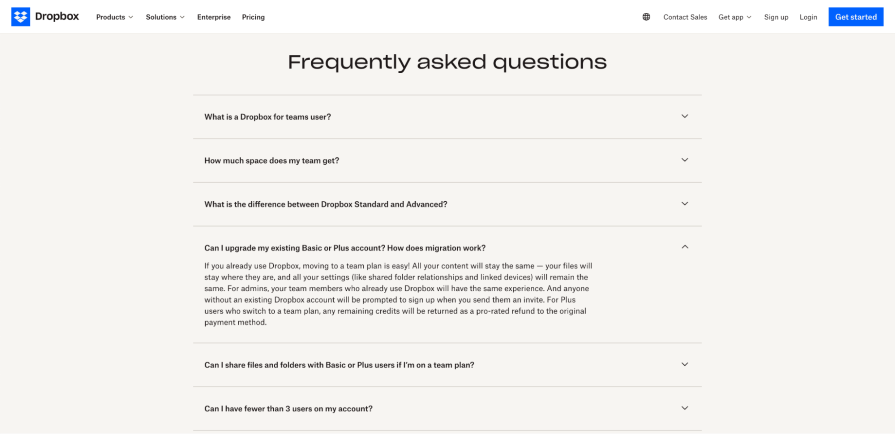The image size is (895, 434).
Task: Open the Products dropdown menu
Action: (114, 17)
